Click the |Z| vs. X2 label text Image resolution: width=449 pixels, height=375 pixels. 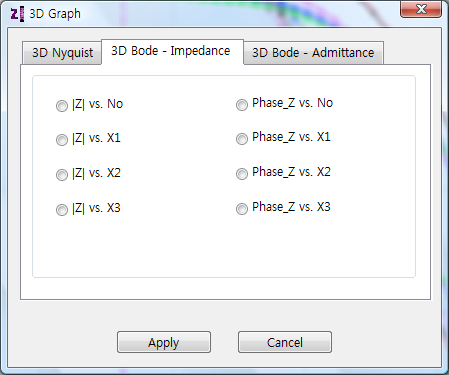pyautogui.click(x=96, y=173)
